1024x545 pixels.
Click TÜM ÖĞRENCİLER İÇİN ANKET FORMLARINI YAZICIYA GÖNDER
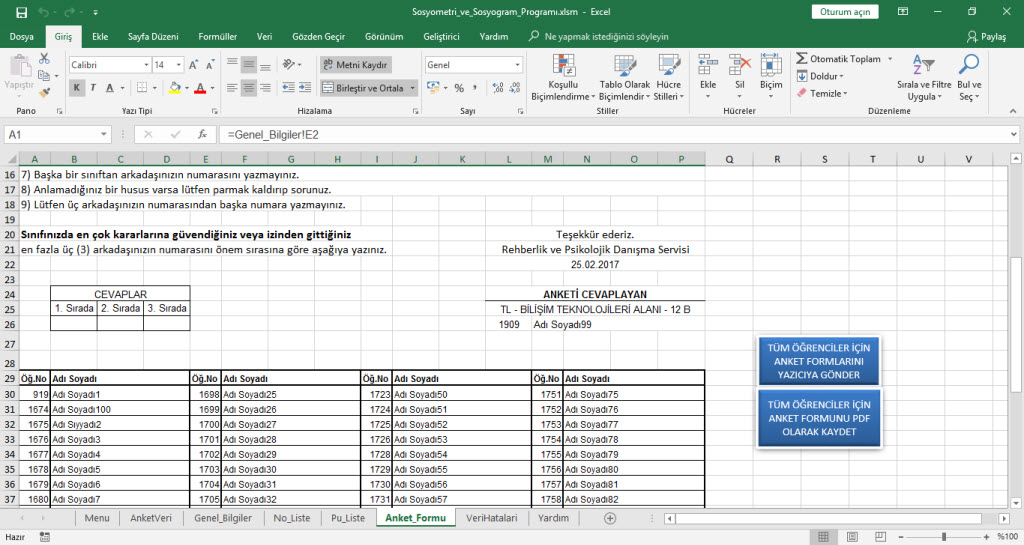pyautogui.click(x=819, y=361)
